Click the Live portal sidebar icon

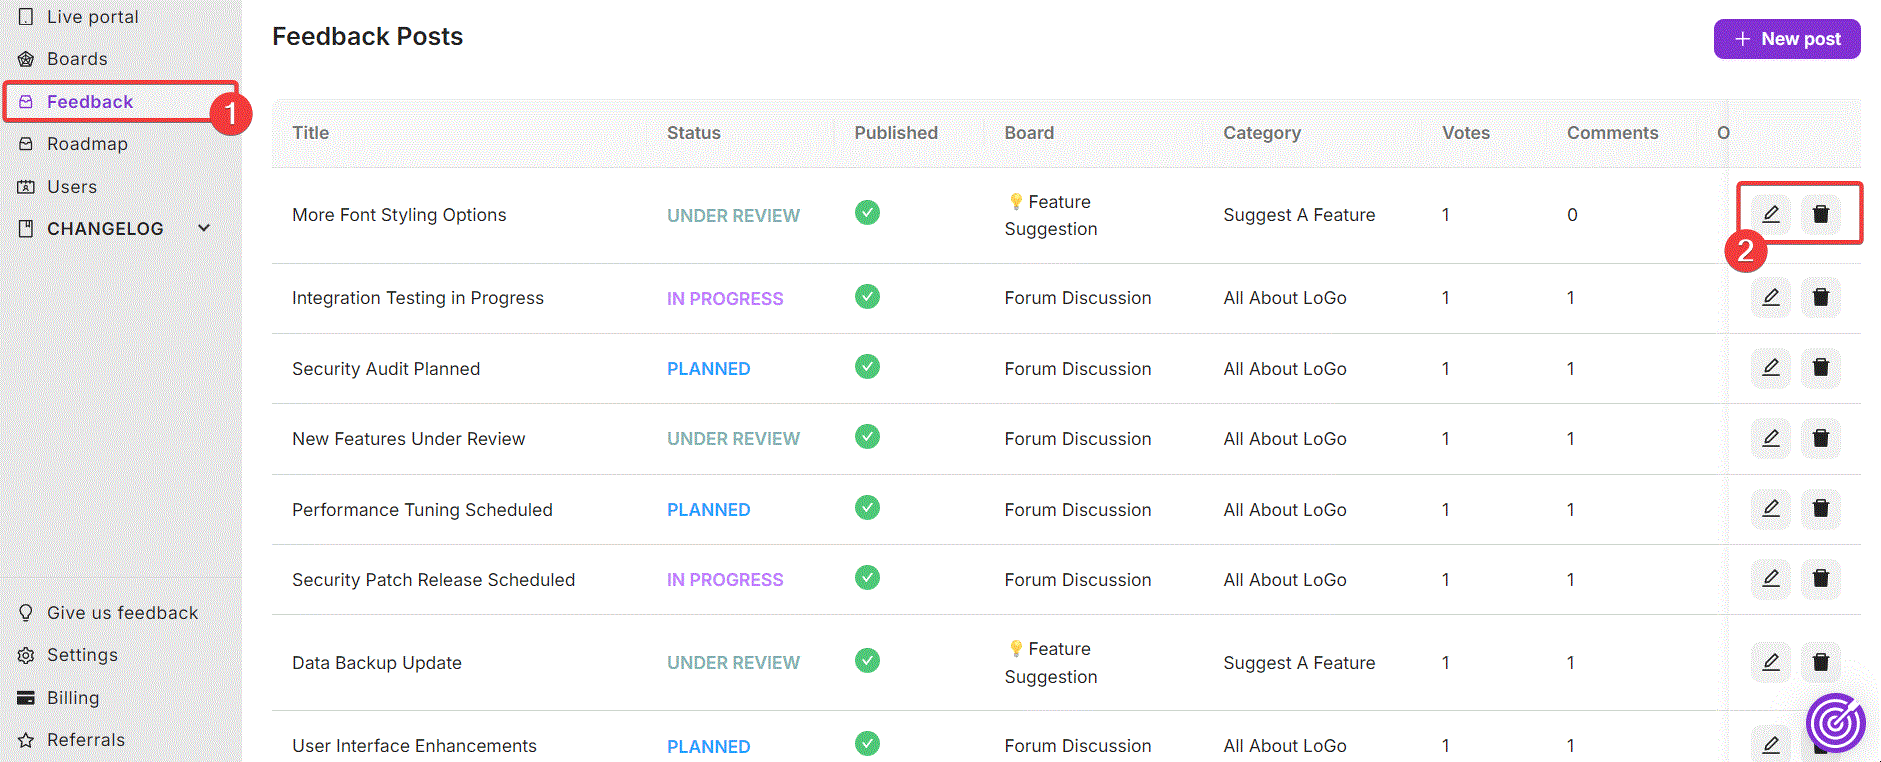[x=26, y=16]
